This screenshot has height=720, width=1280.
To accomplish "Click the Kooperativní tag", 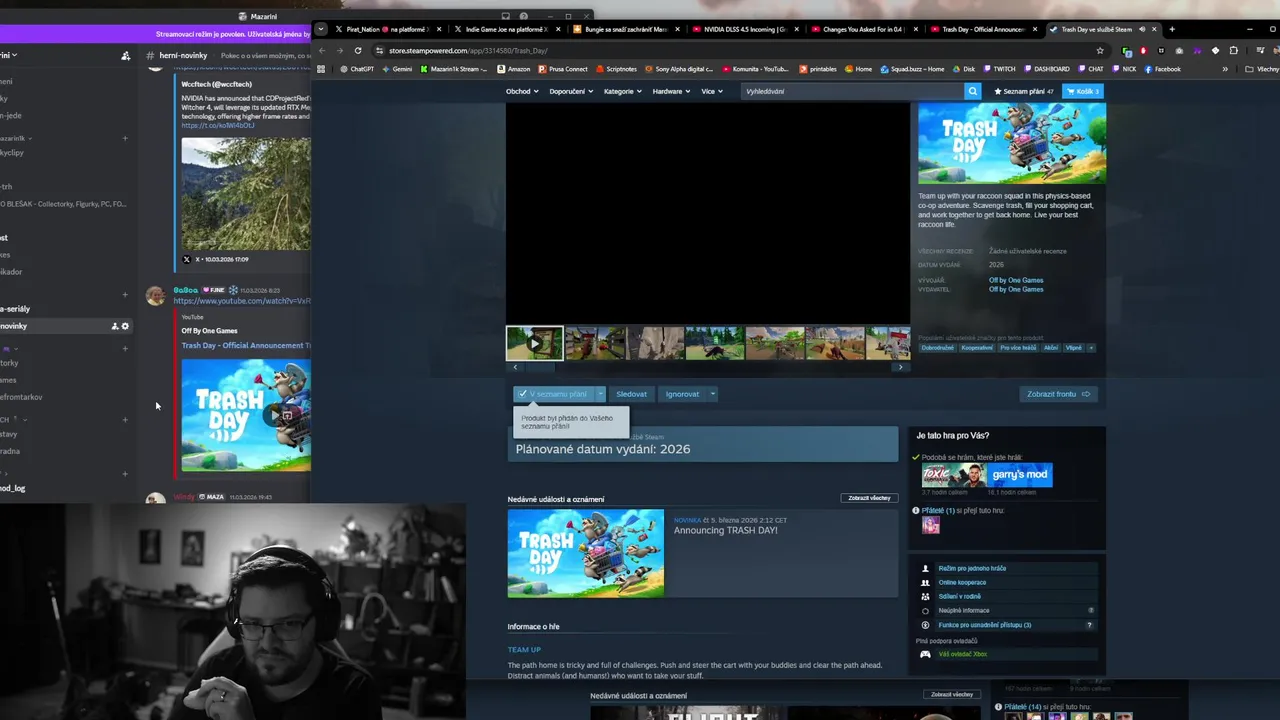I will 977,348.
